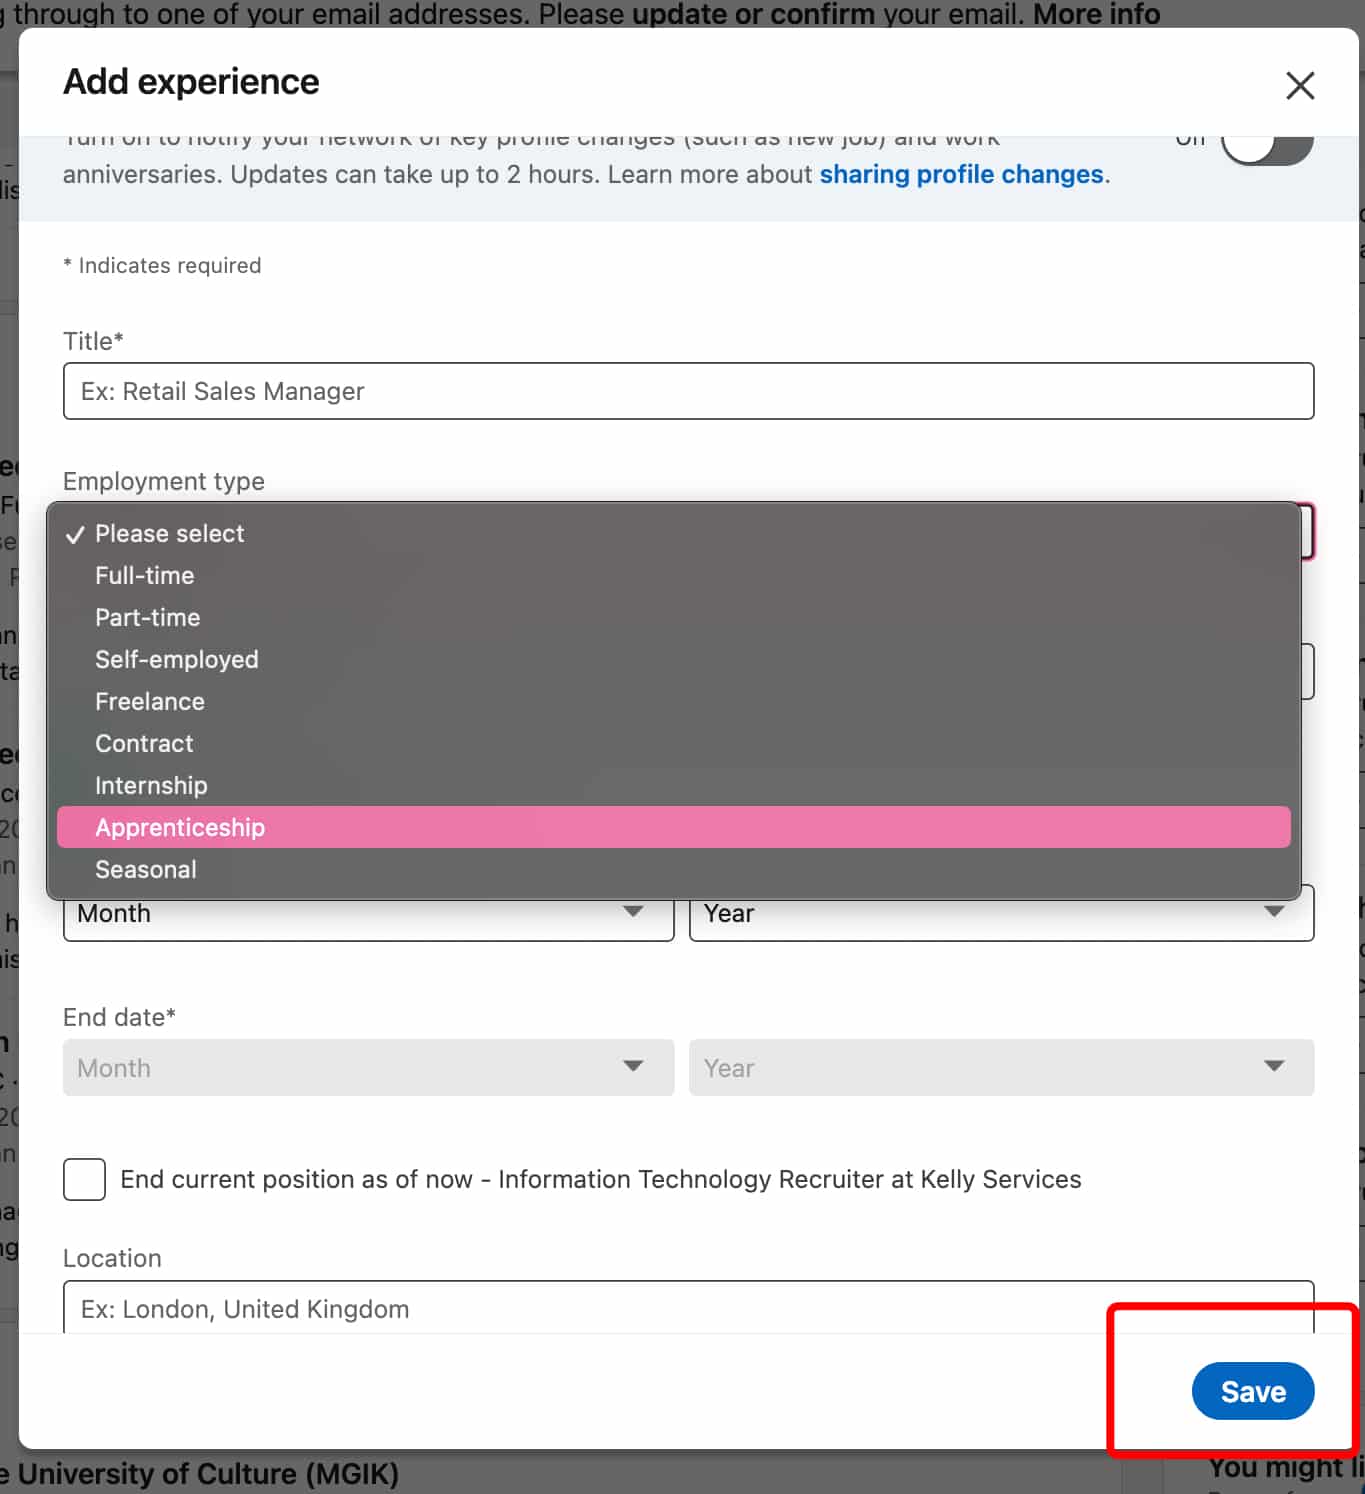Click the Save button
Screen dimensions: 1365x1494
coord(1253,1391)
